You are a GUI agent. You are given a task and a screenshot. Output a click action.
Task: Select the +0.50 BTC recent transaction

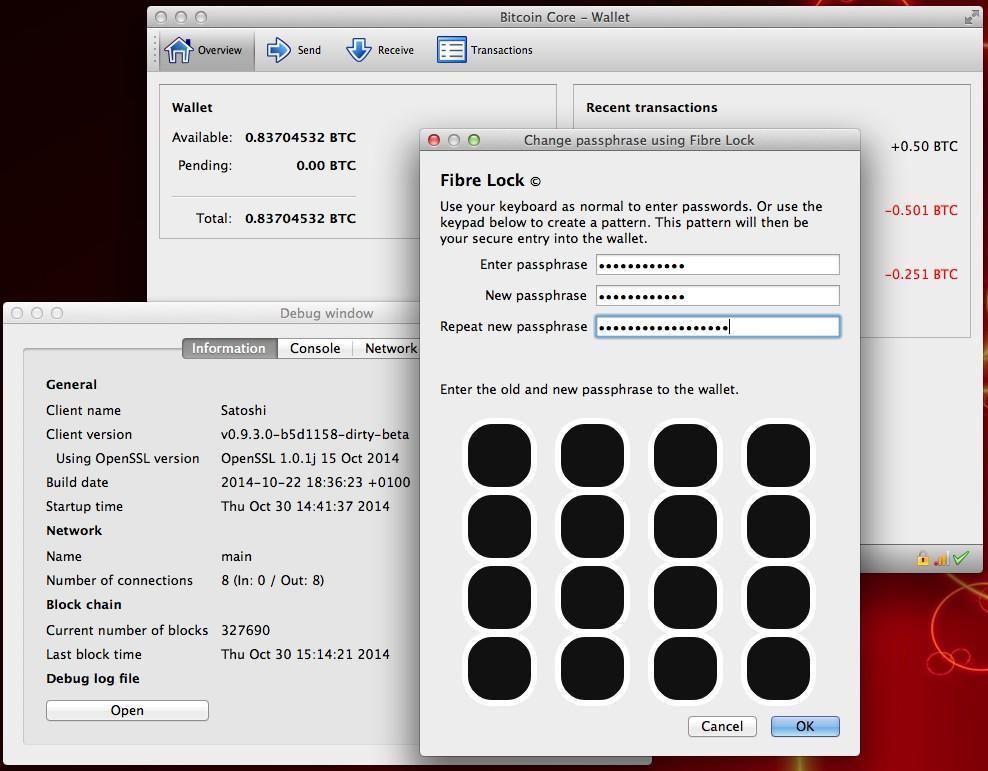(924, 147)
